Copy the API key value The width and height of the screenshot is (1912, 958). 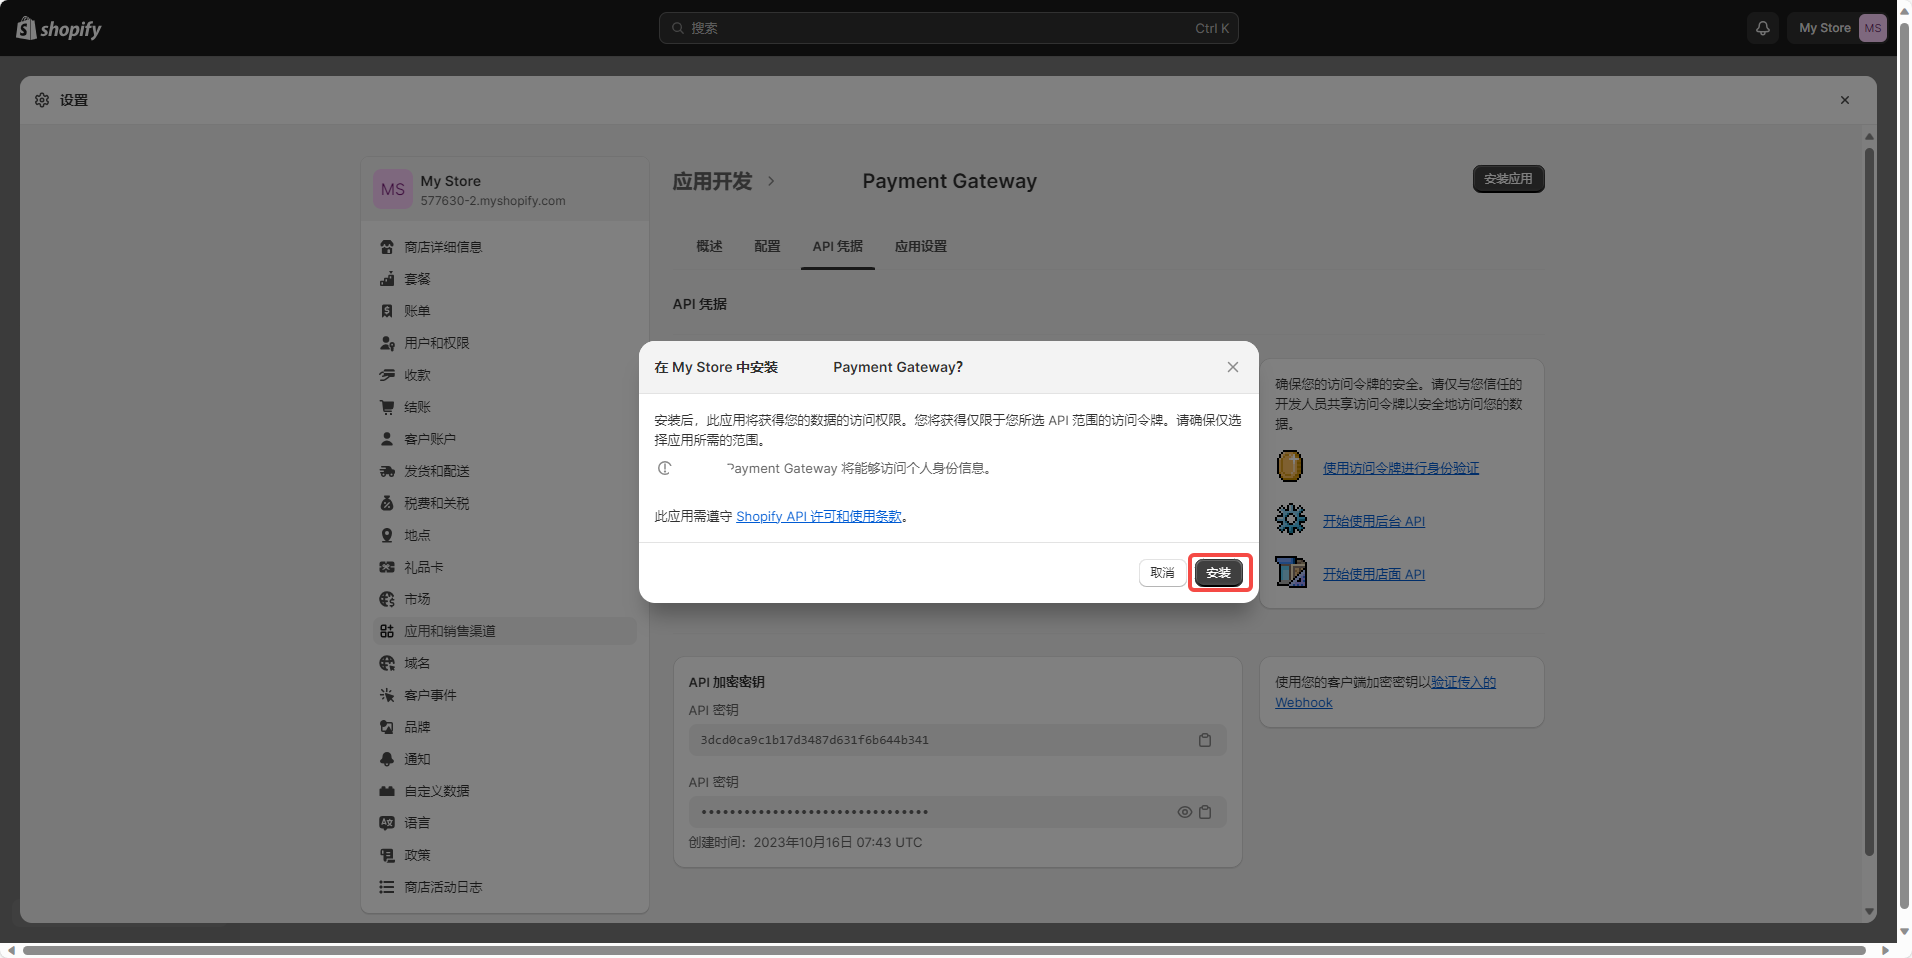[1205, 740]
